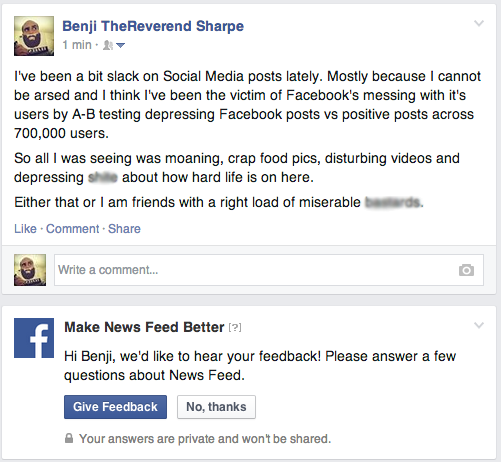
Task: Click the 1 min timestamp
Action: [77, 45]
